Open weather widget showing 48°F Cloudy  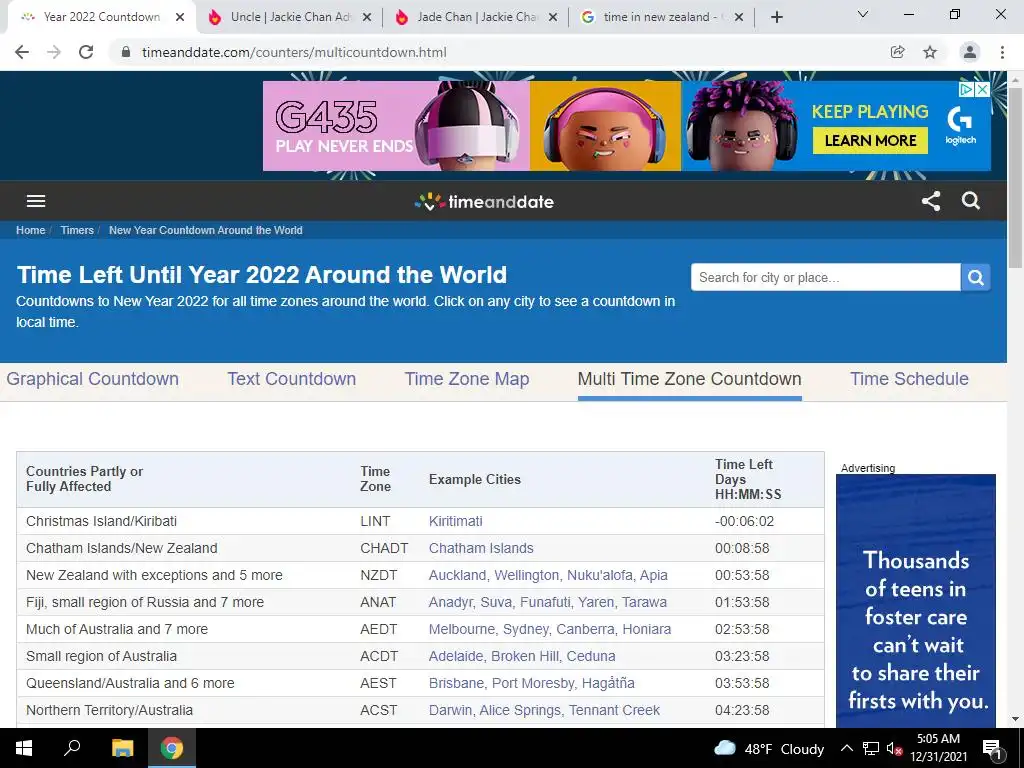769,748
